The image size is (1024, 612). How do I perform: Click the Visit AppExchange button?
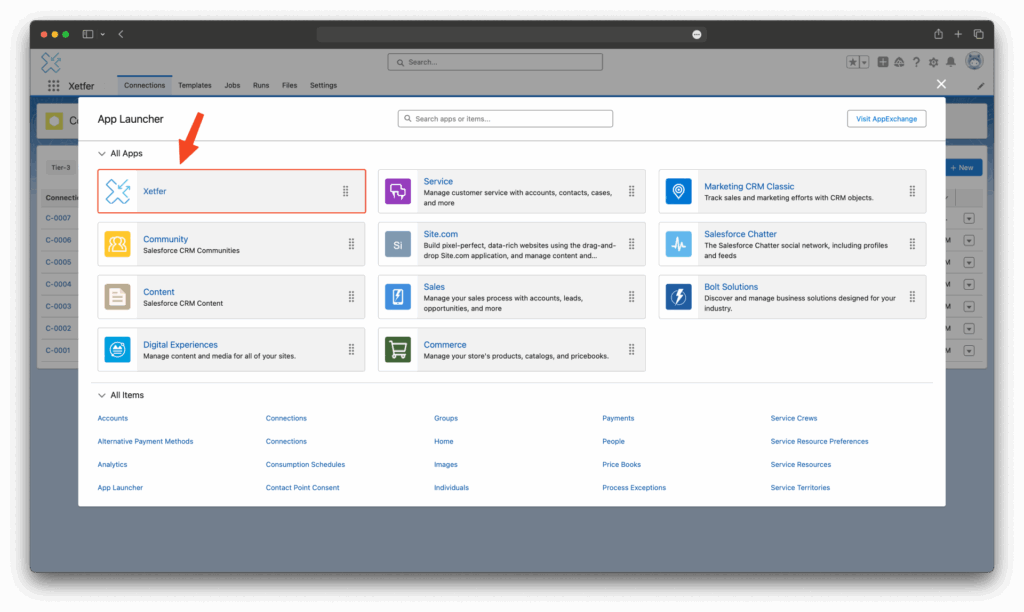pos(886,119)
